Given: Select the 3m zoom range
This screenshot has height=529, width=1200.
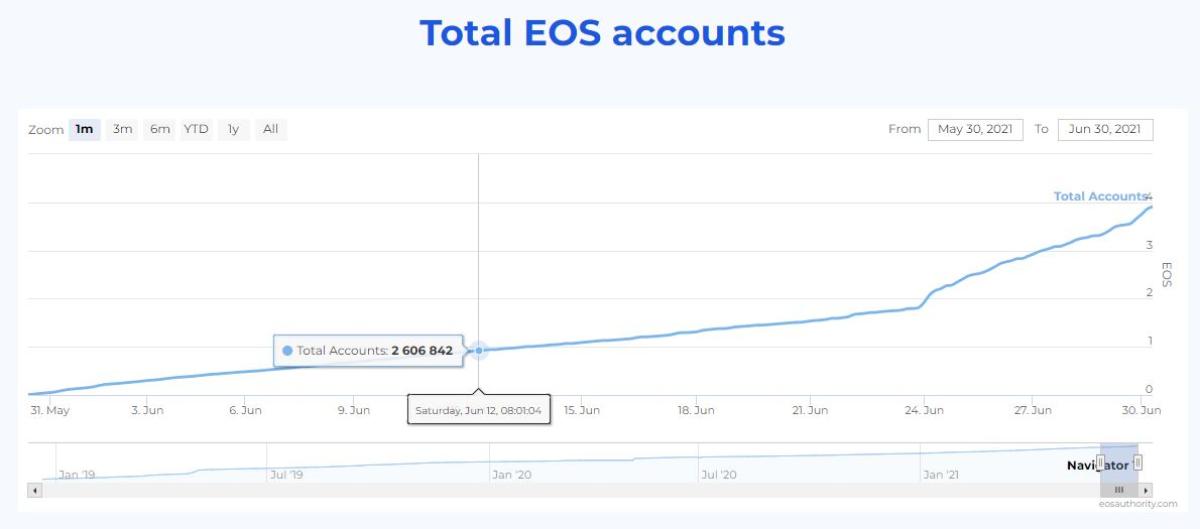Looking at the screenshot, I should coord(122,129).
